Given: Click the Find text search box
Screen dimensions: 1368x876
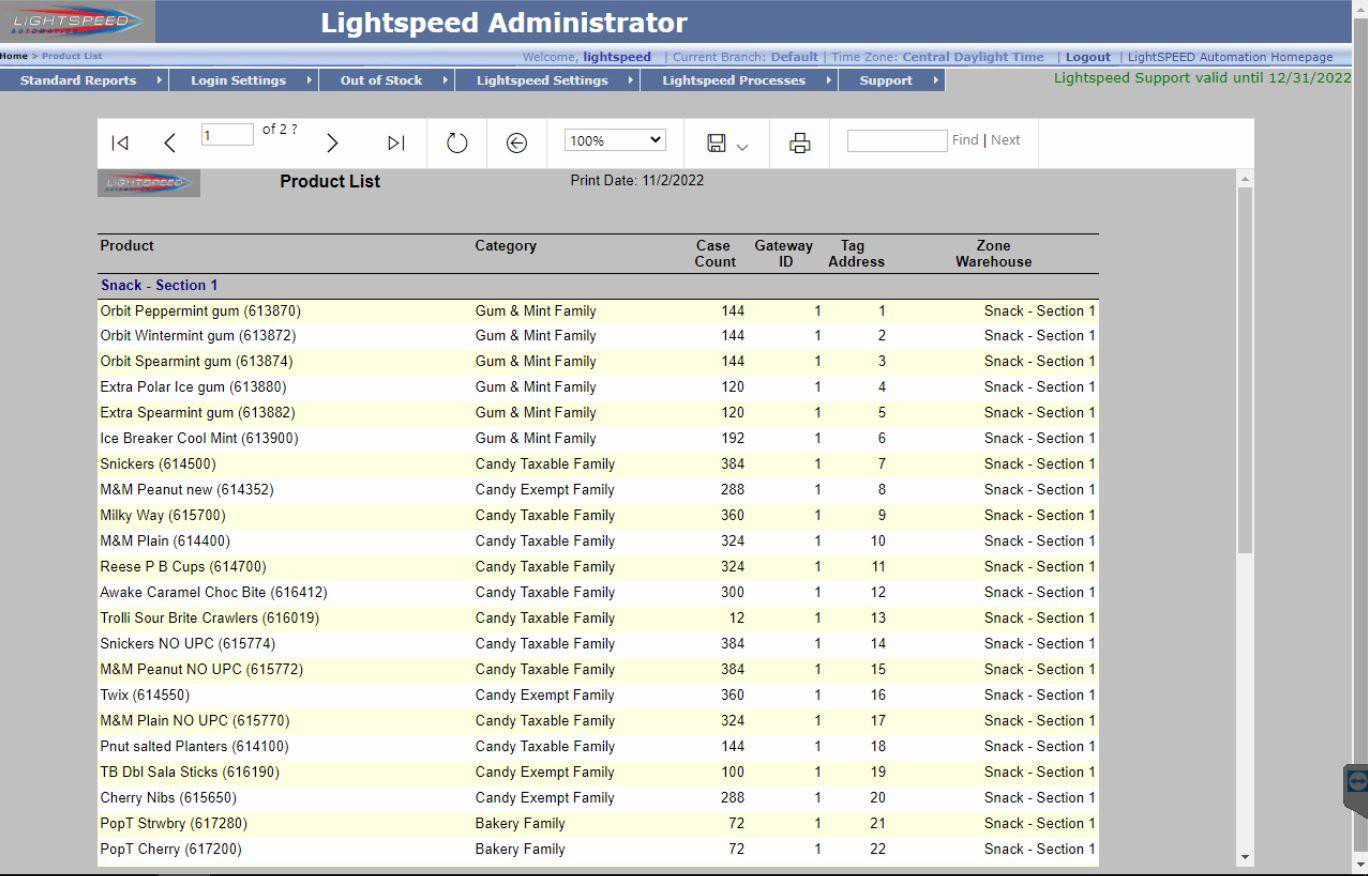Looking at the screenshot, I should tap(896, 140).
